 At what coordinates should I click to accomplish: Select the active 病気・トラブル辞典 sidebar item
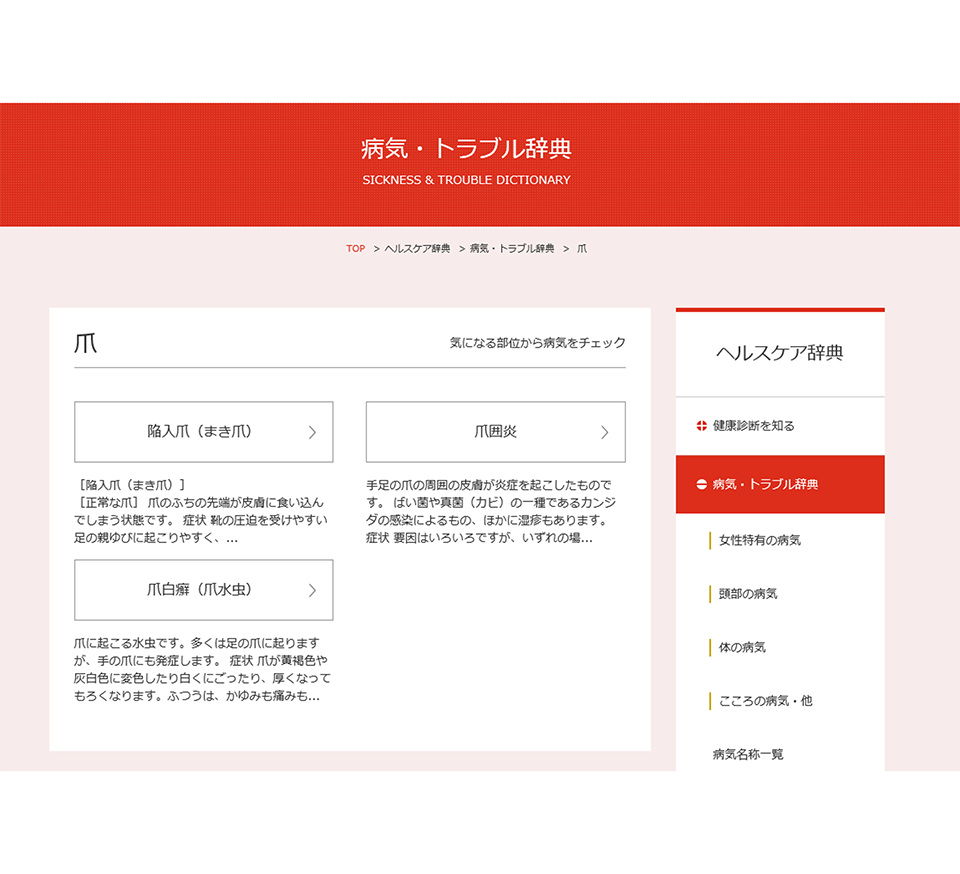(780, 484)
